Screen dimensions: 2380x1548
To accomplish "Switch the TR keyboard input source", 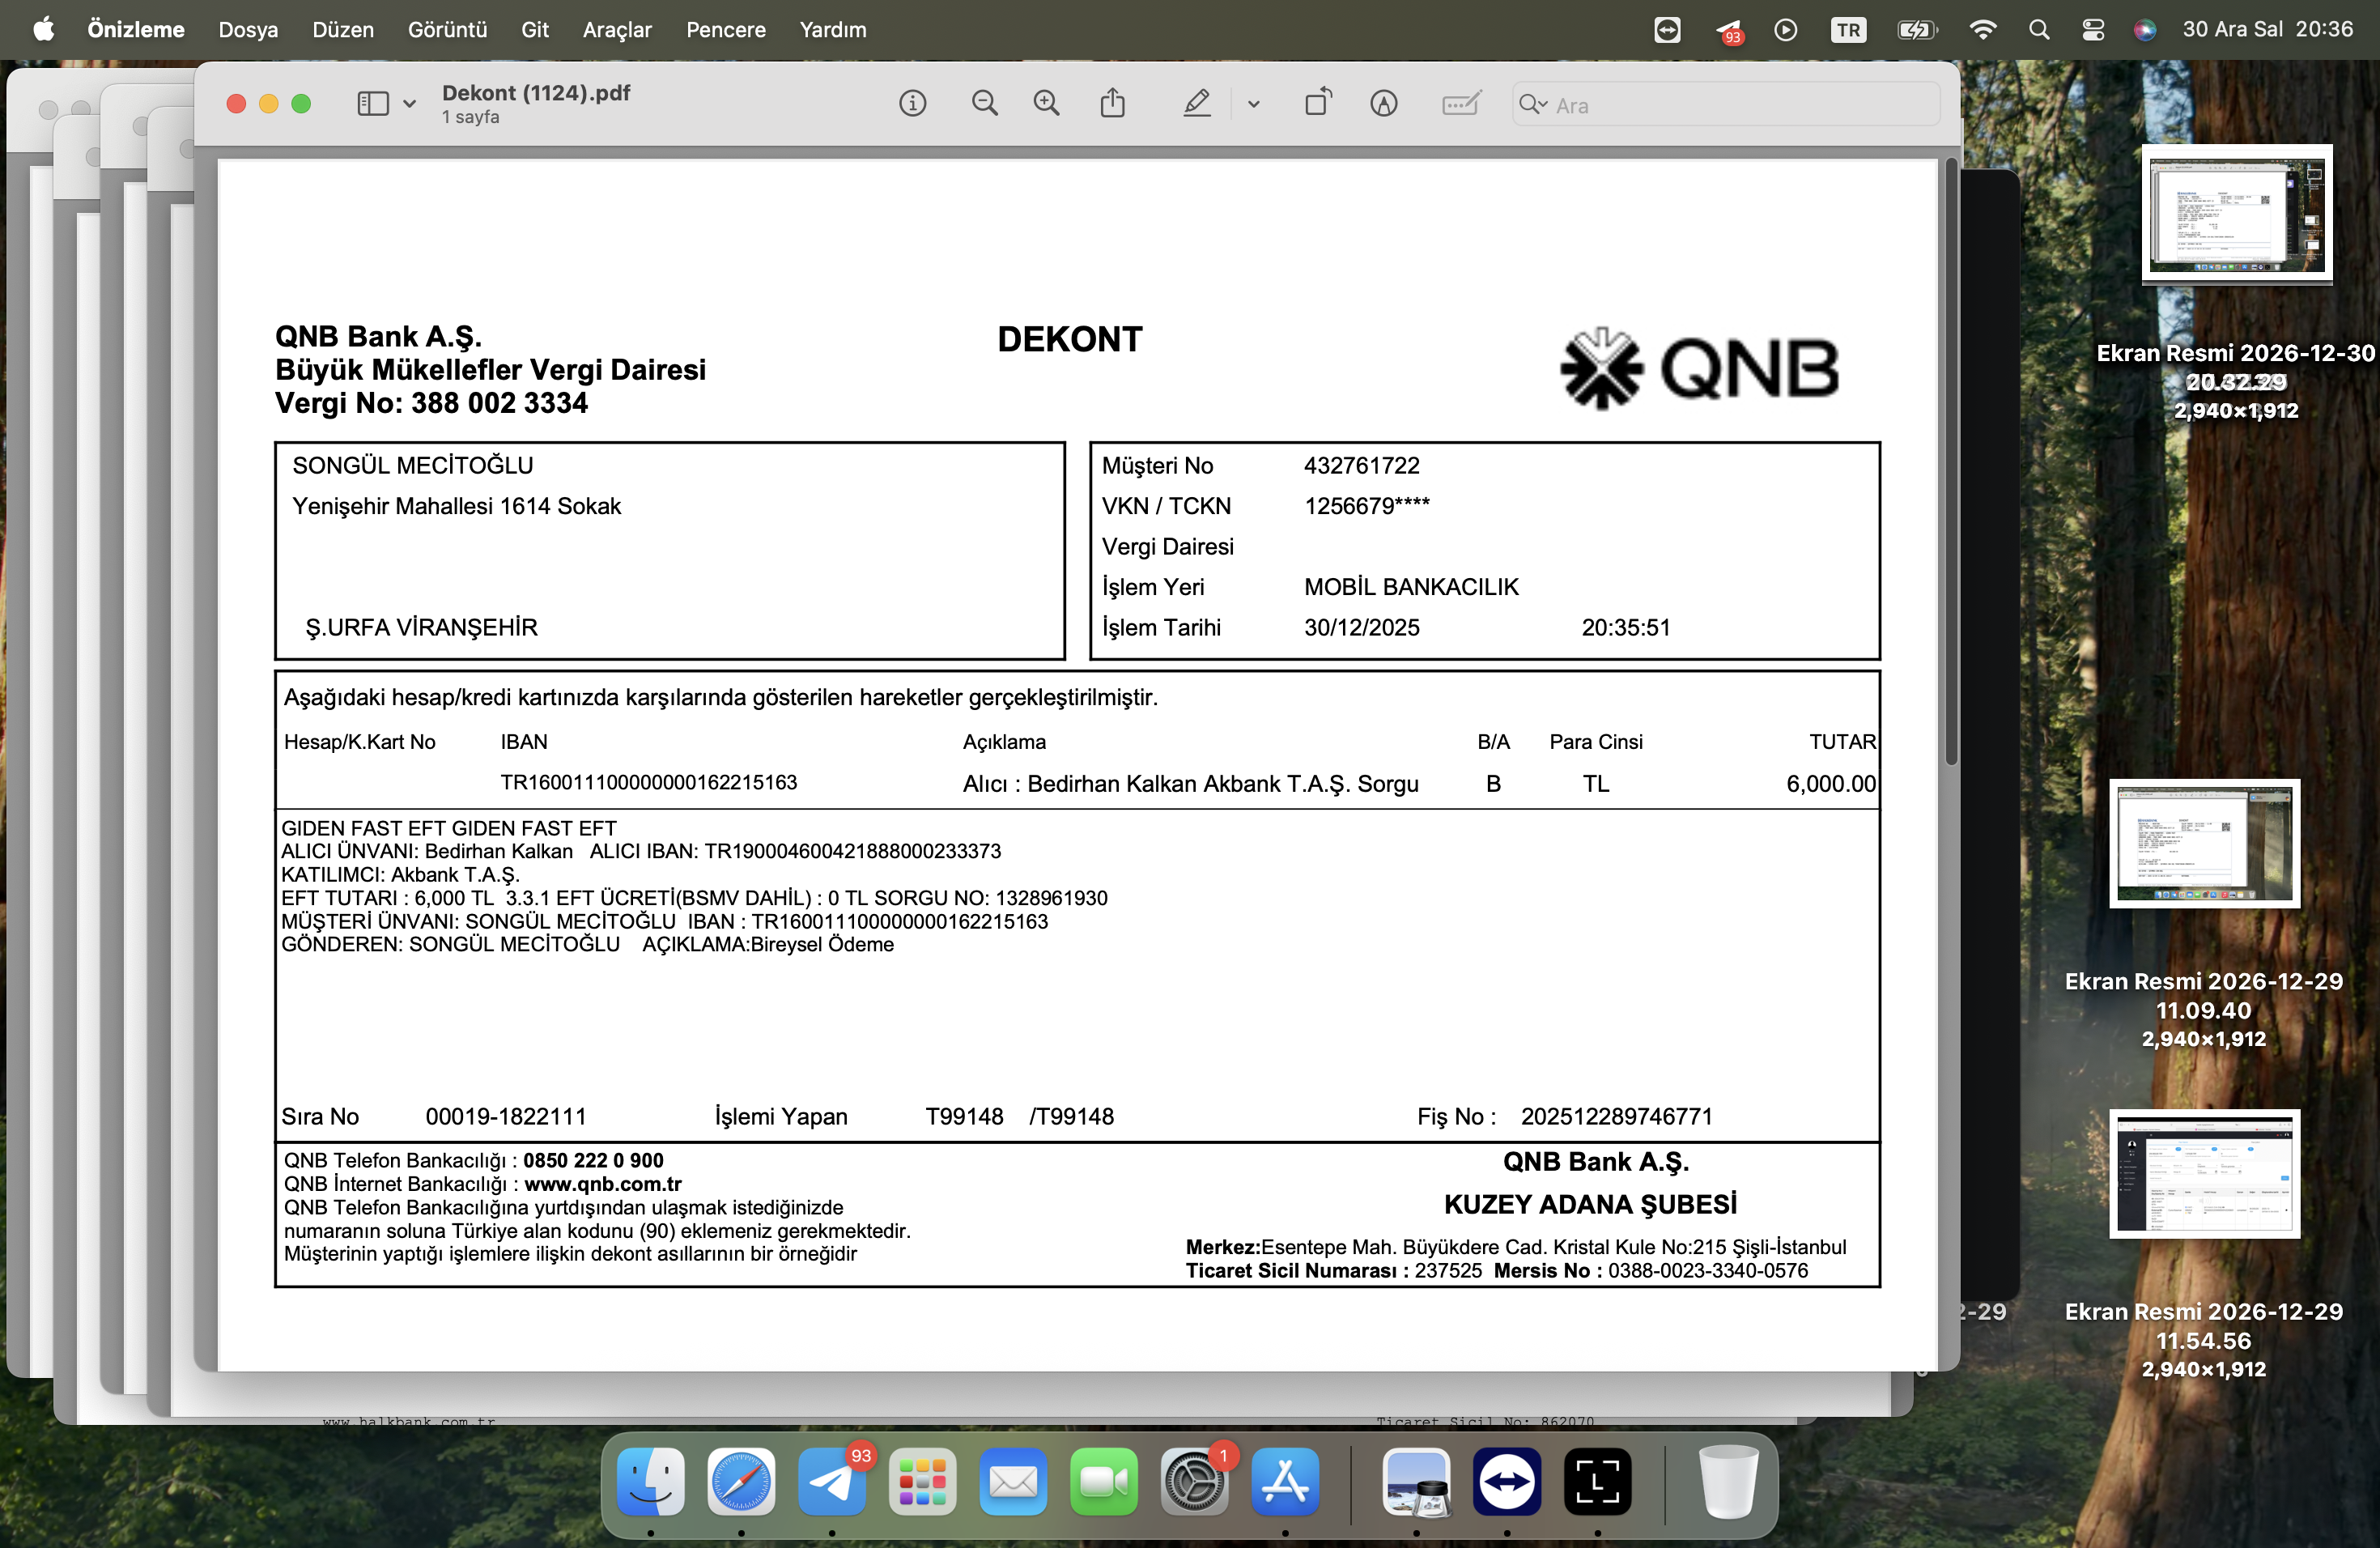I will [x=1848, y=29].
